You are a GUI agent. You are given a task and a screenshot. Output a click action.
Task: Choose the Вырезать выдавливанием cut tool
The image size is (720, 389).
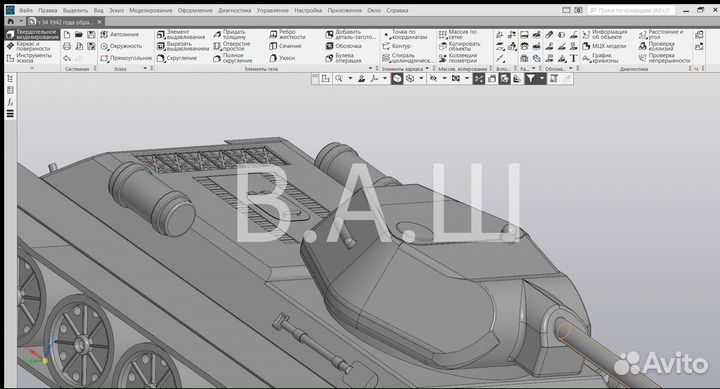(182, 46)
